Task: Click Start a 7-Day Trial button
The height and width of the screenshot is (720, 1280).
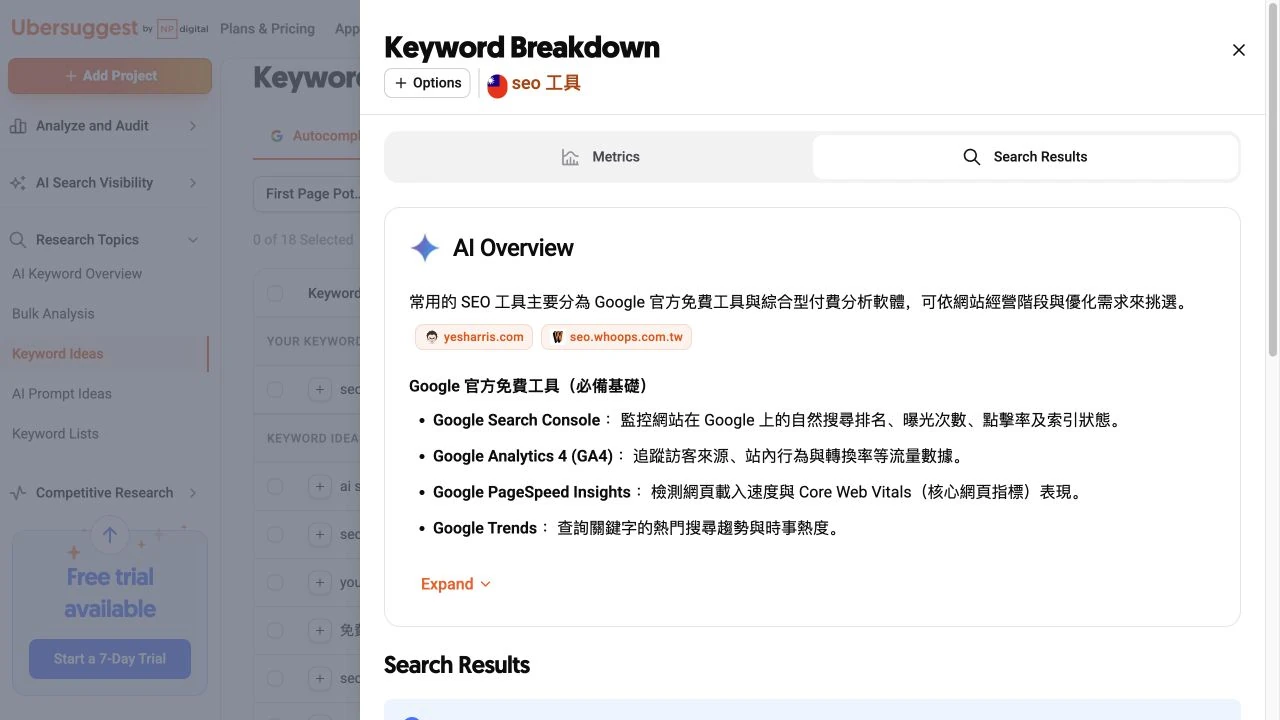Action: tap(110, 659)
